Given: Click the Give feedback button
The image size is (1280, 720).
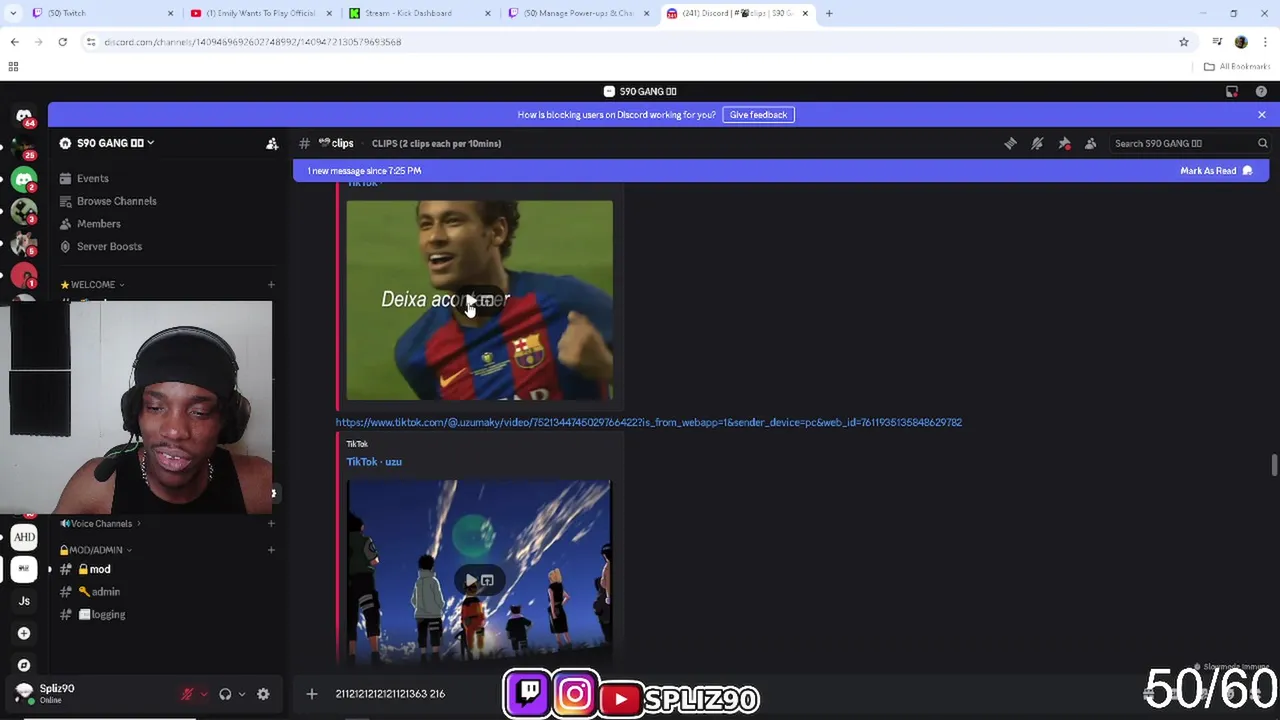Looking at the screenshot, I should [758, 115].
